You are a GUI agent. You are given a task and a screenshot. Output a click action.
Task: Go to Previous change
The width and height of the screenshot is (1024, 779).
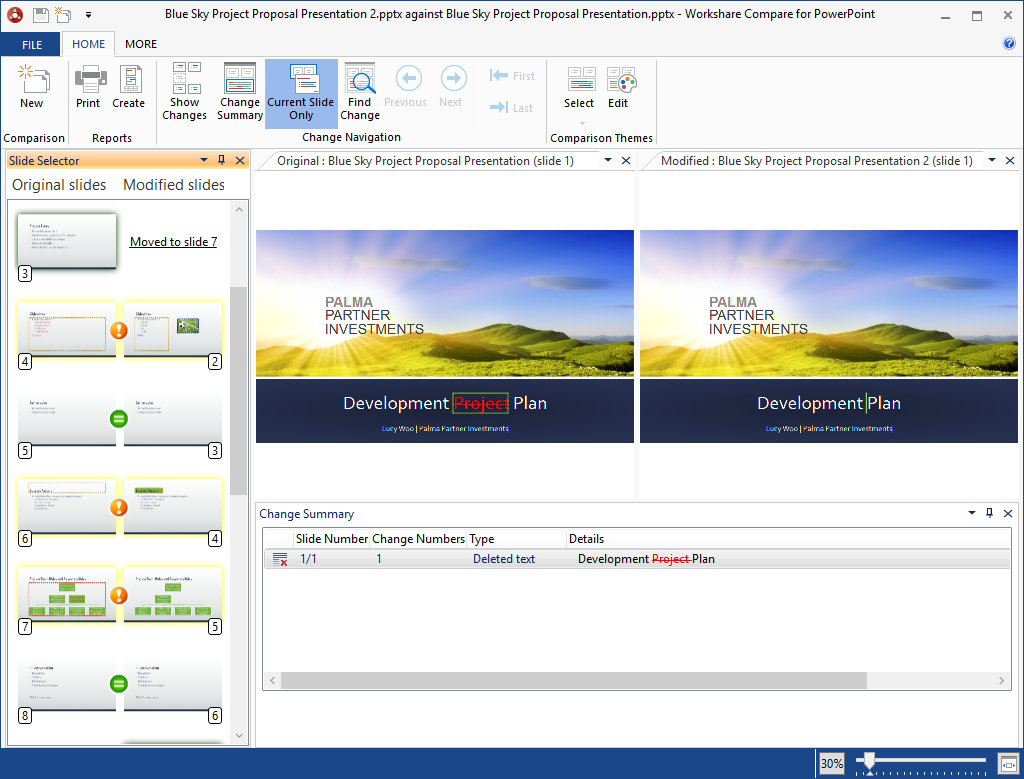406,87
